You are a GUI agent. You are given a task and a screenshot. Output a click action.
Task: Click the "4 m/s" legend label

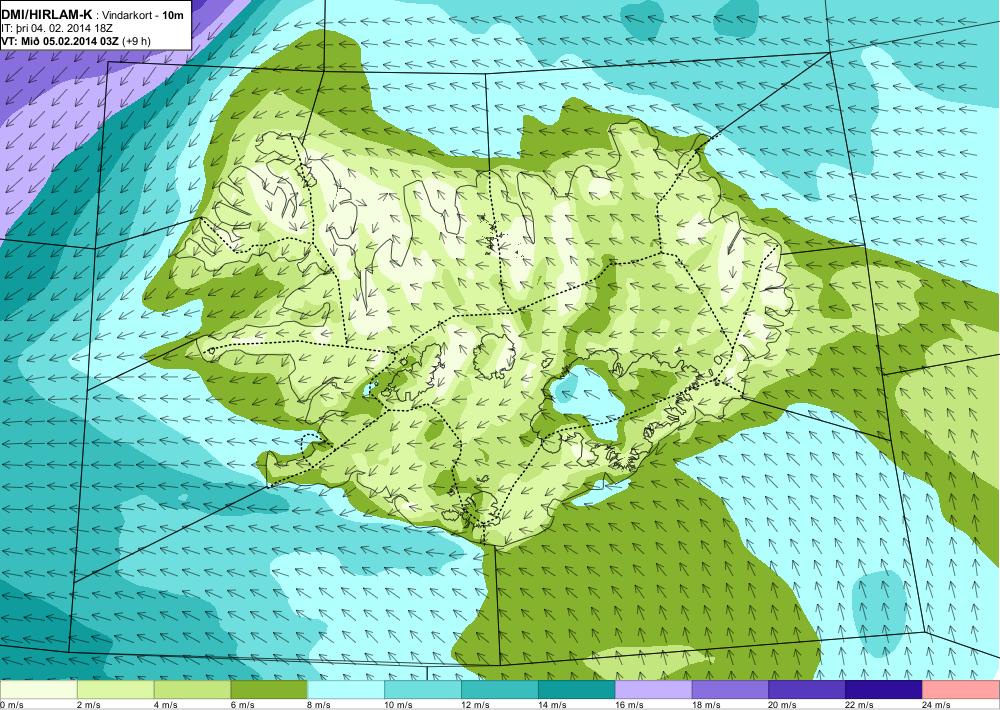point(166,704)
